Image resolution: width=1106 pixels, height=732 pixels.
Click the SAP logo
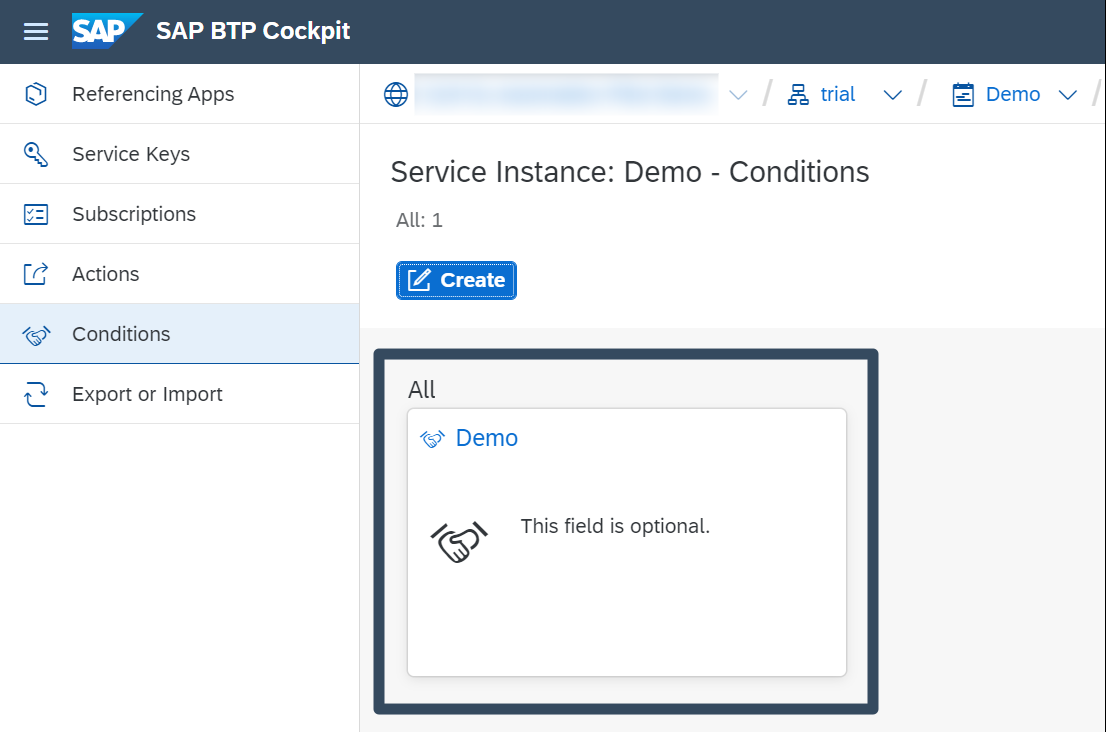[x=106, y=31]
